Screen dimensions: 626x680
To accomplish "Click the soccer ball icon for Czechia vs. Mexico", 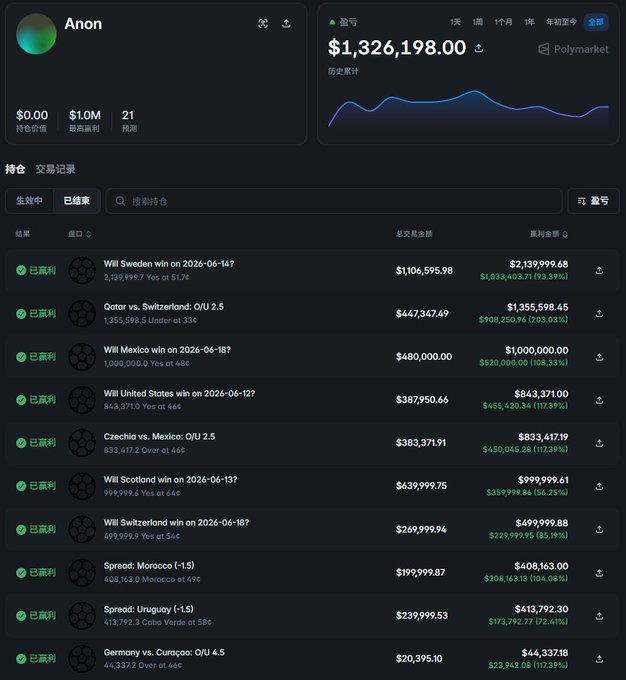I will coord(82,443).
